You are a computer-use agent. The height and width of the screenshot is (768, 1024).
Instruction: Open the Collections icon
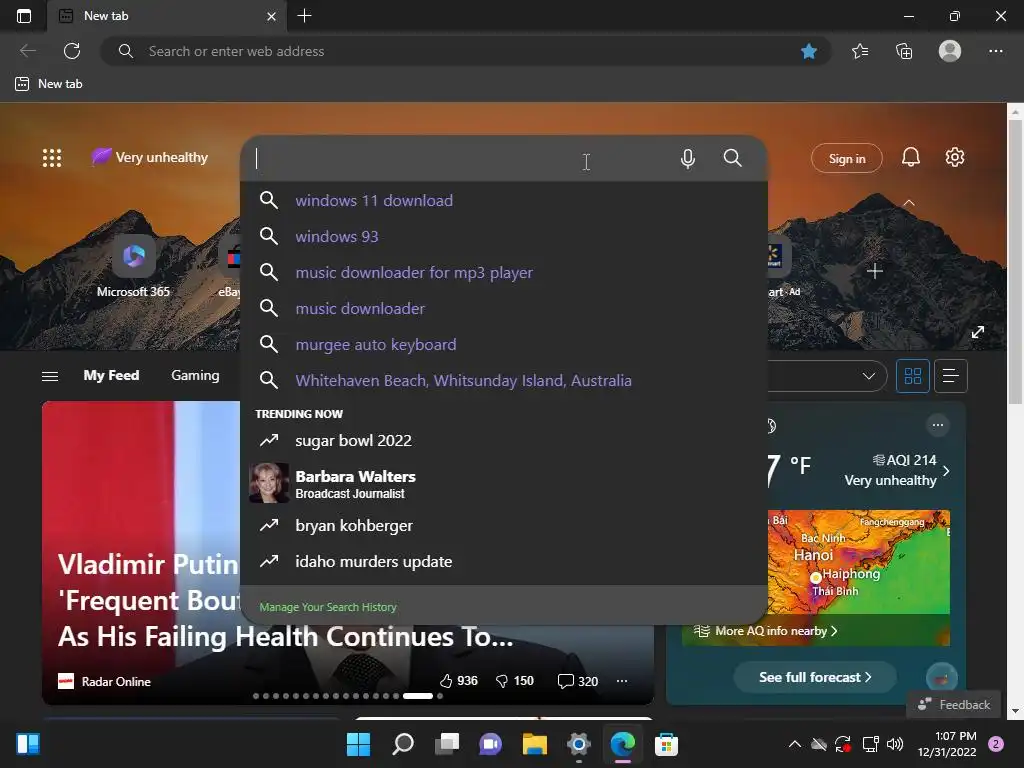pyautogui.click(x=904, y=51)
